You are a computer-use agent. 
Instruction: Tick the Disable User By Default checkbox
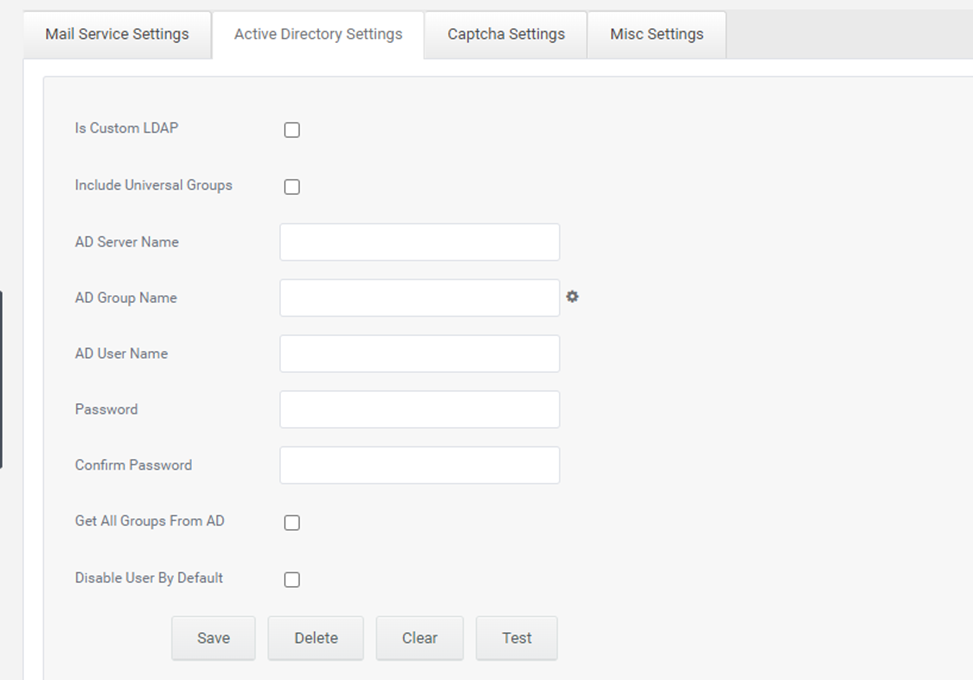click(292, 579)
